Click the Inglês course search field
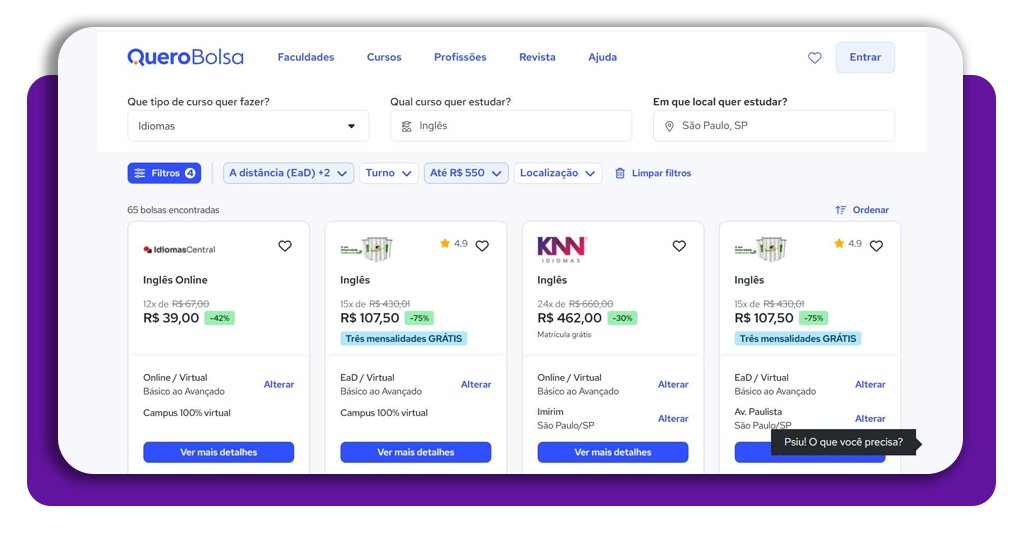Image resolution: width=1024 pixels, height=536 pixels. click(511, 126)
